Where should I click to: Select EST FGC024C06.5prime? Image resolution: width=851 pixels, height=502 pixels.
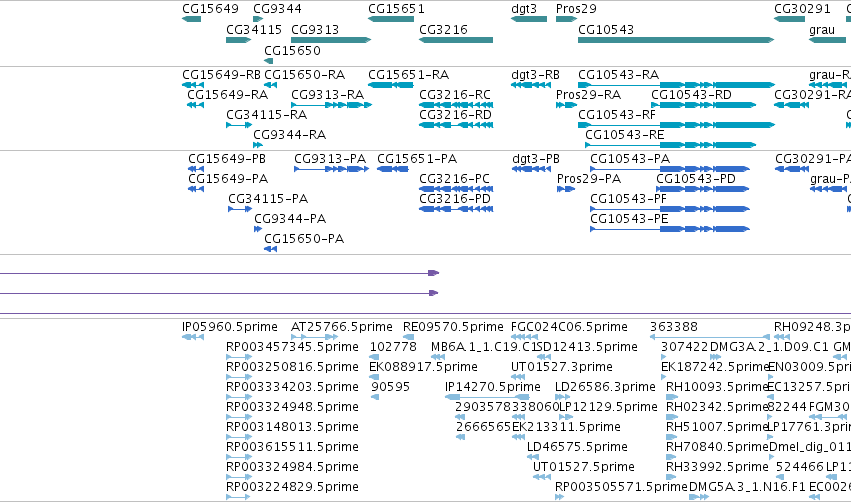pos(525,337)
